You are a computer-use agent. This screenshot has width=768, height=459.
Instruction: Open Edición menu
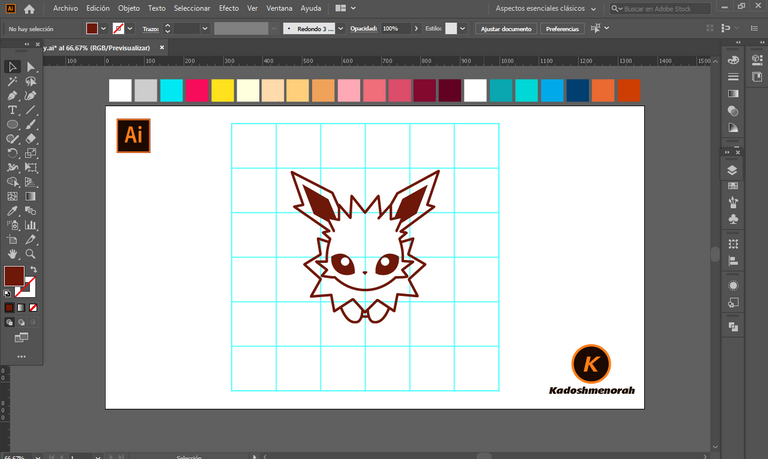point(98,8)
